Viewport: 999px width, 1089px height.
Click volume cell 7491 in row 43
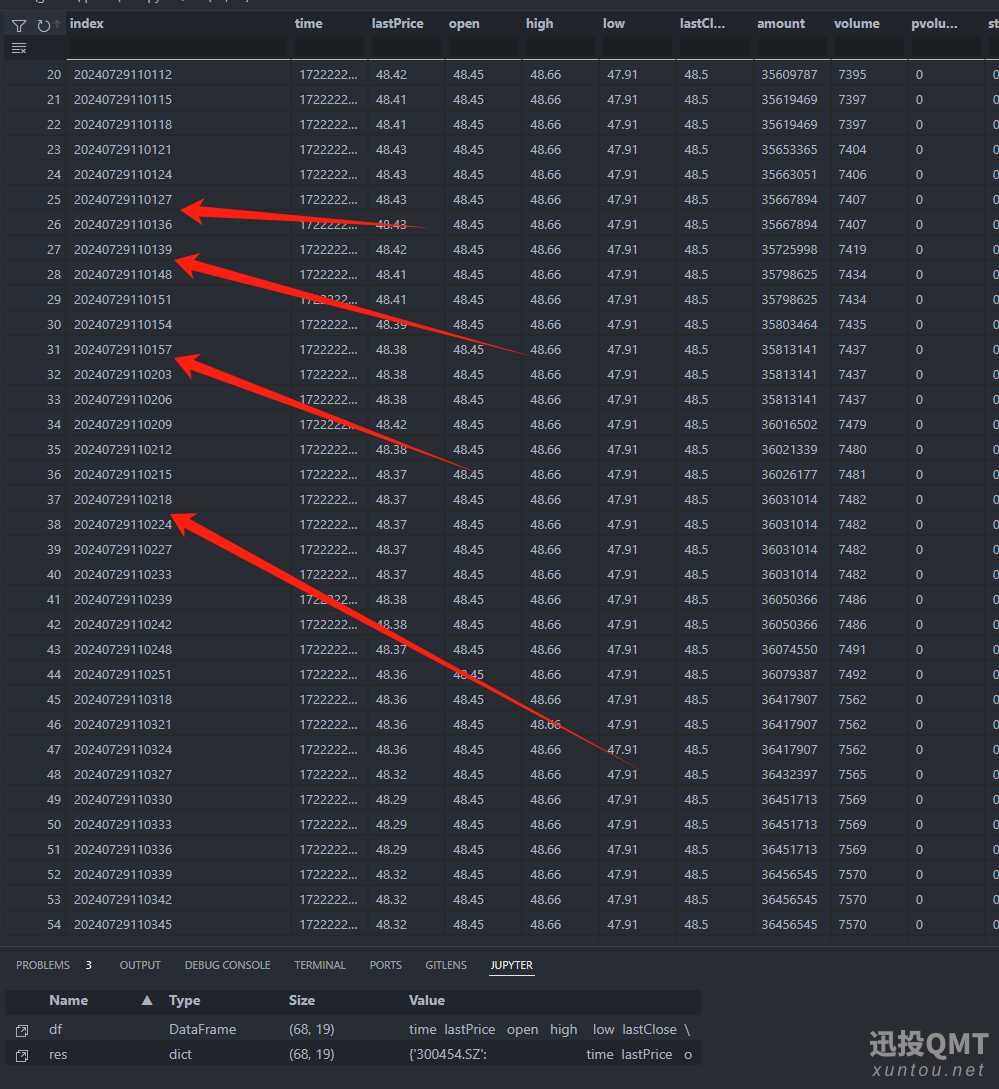pyautogui.click(x=852, y=649)
